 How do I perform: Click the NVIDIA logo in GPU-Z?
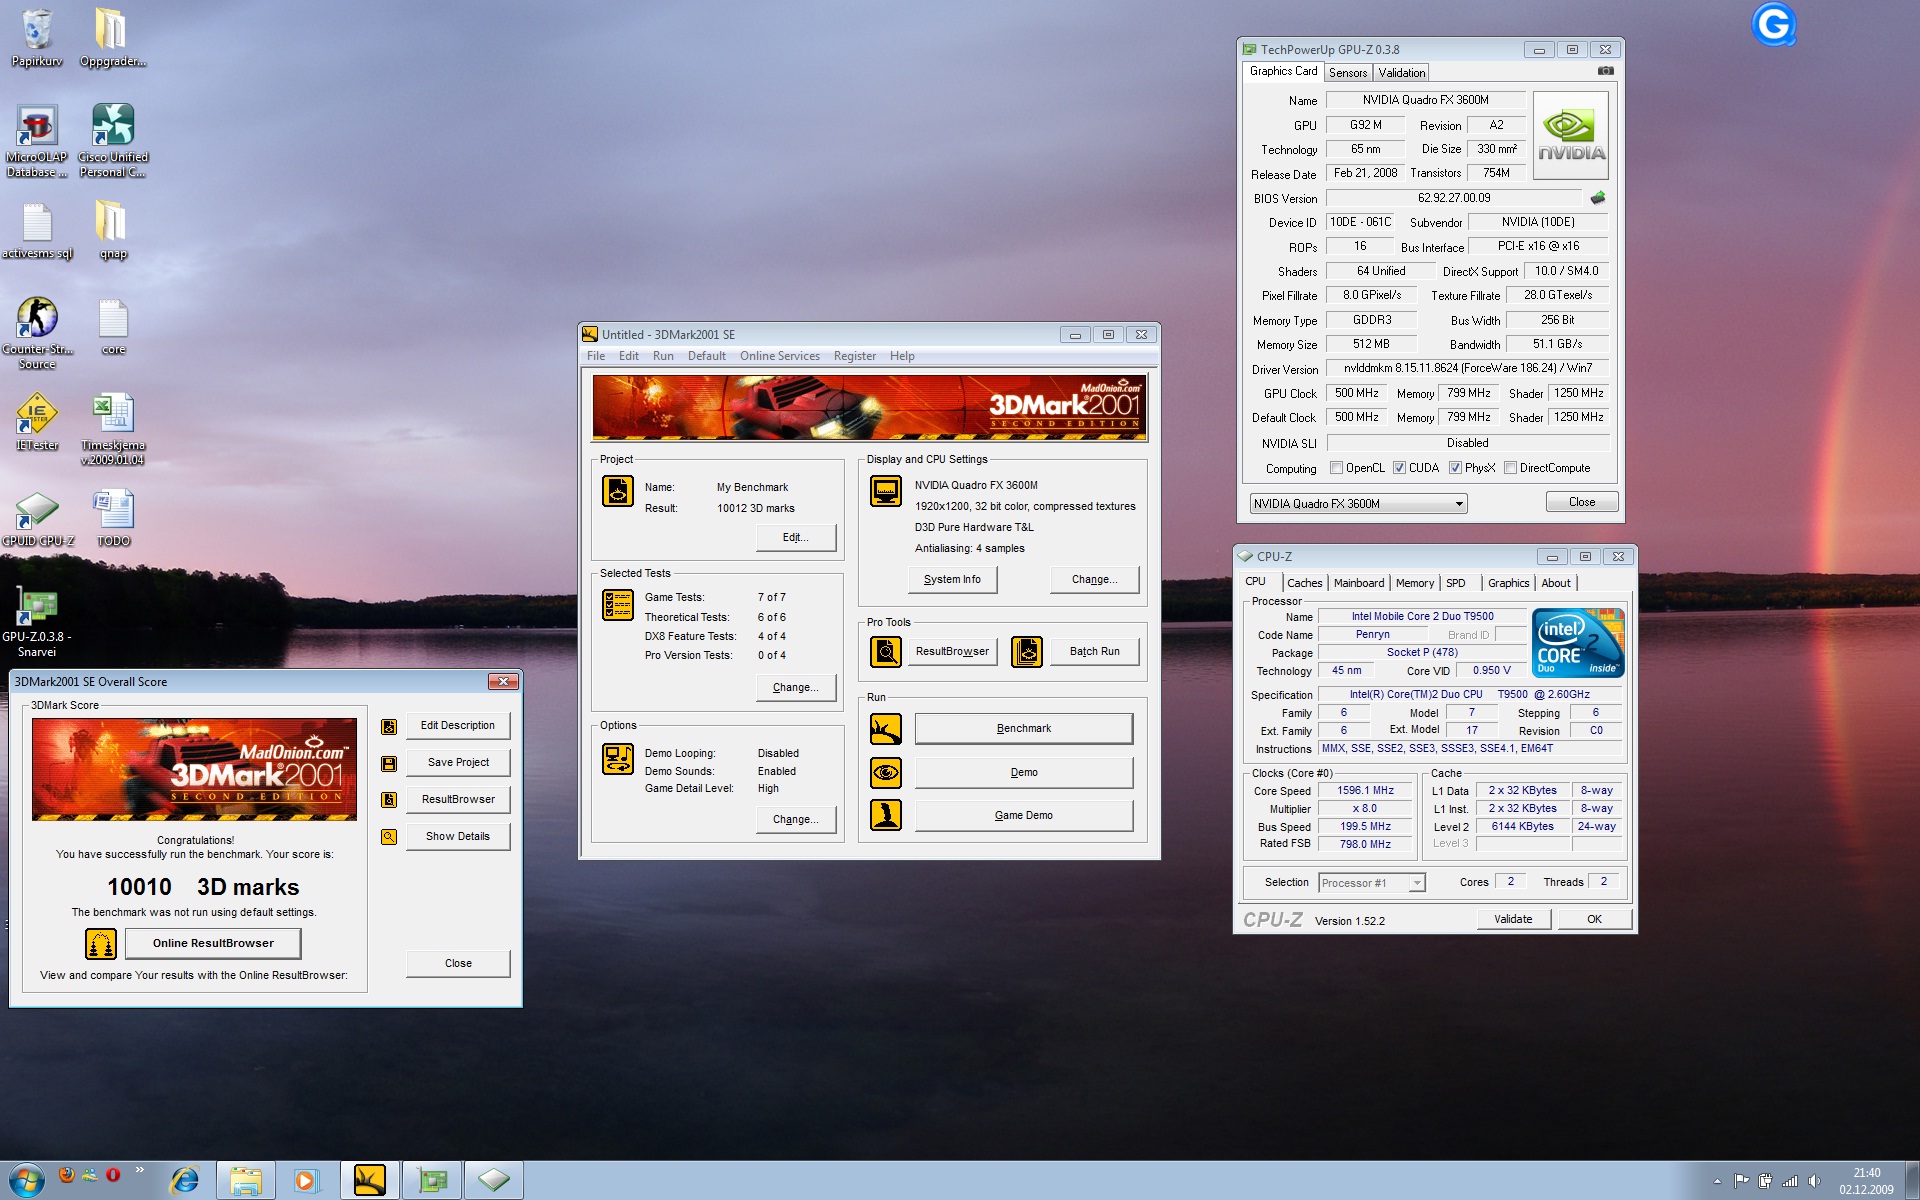(x=1571, y=136)
